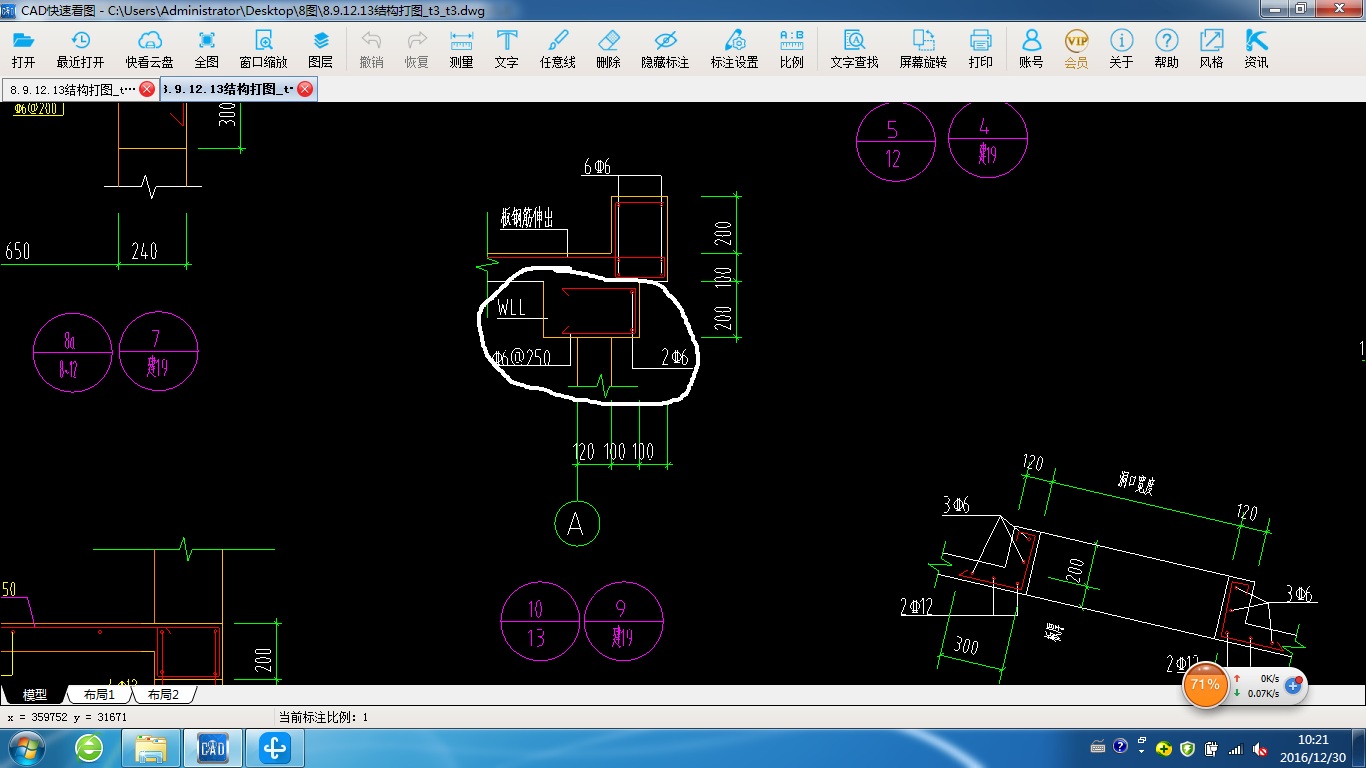
Task: Switch to CAD app in taskbar
Action: coord(213,747)
